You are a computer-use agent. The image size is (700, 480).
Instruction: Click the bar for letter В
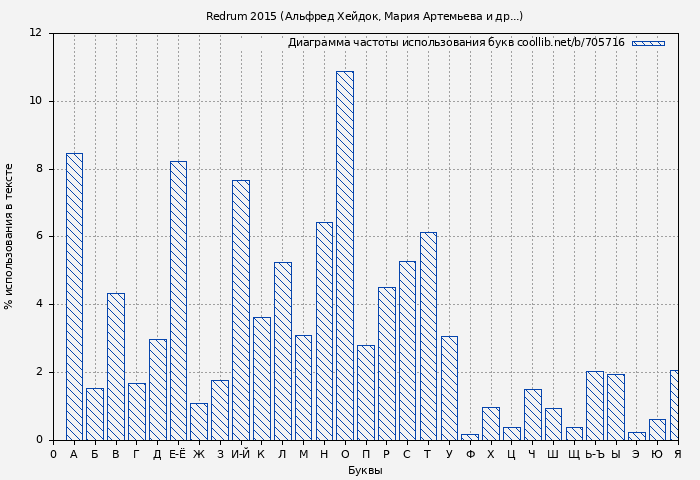(x=116, y=366)
